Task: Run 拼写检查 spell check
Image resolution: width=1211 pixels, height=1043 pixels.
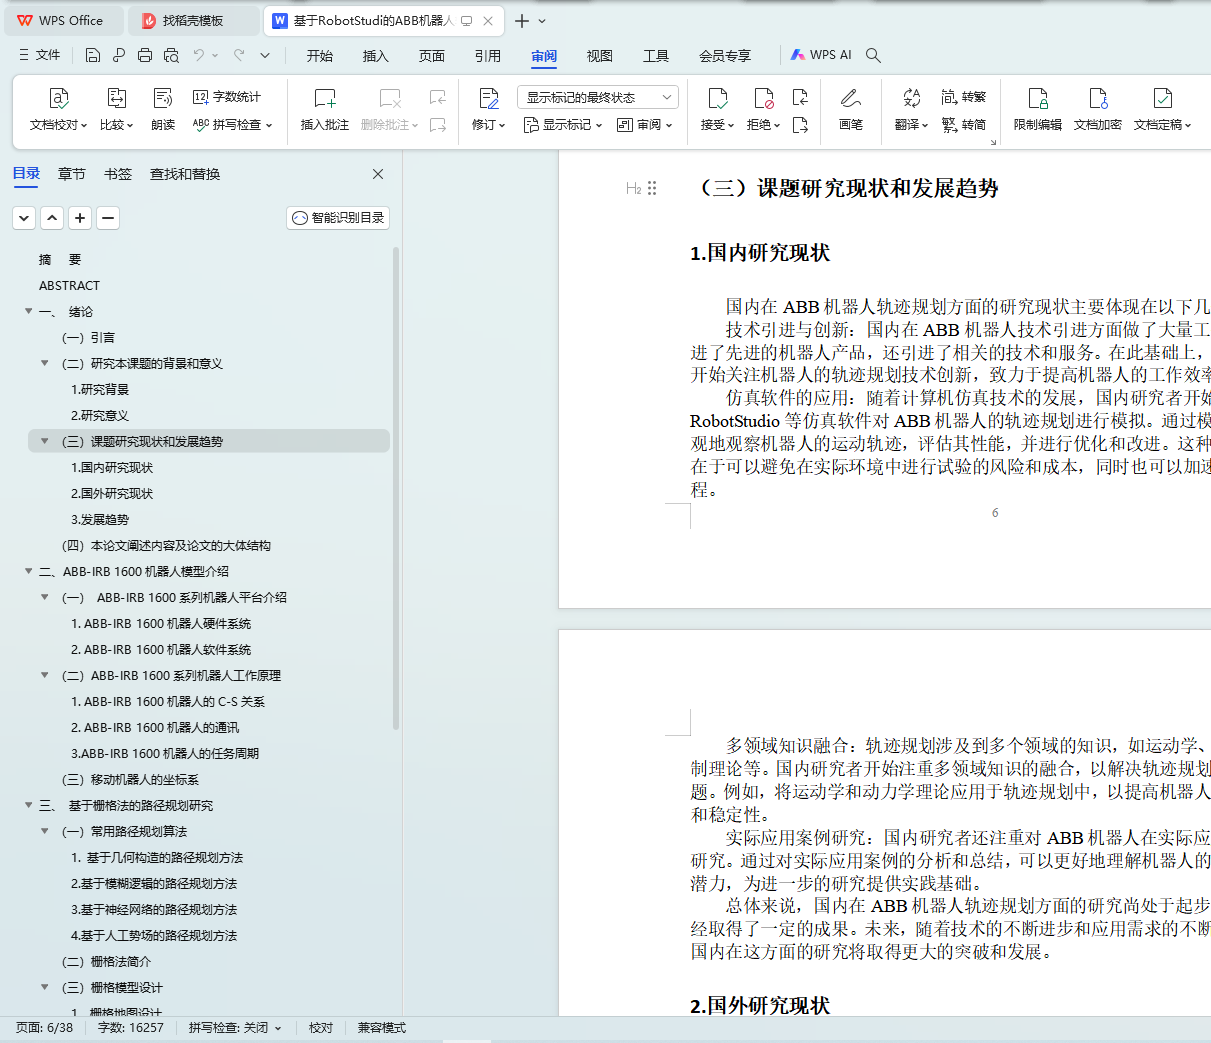Action: (232, 125)
